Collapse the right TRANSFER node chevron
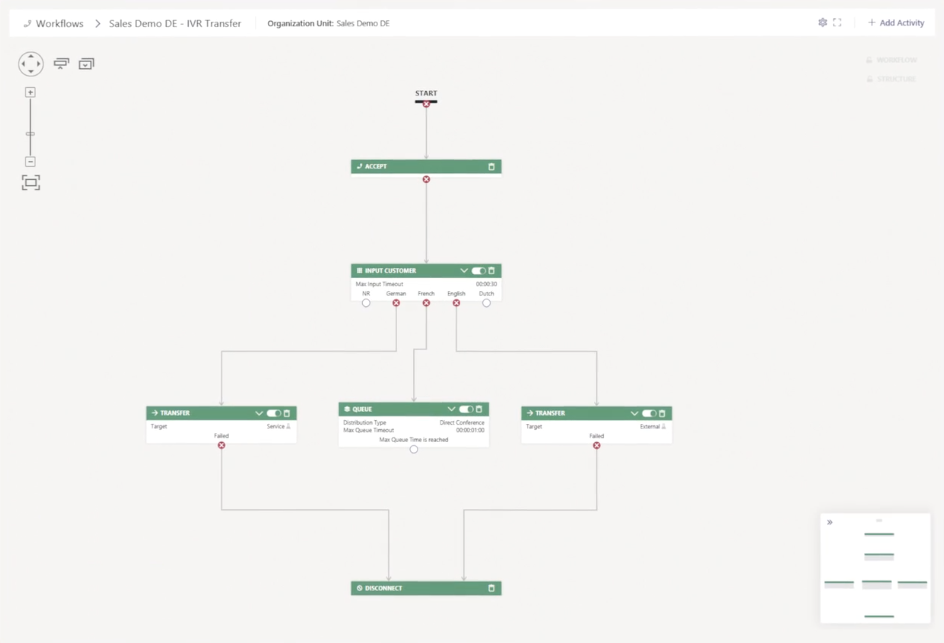Image resolution: width=944 pixels, height=643 pixels. coord(634,413)
